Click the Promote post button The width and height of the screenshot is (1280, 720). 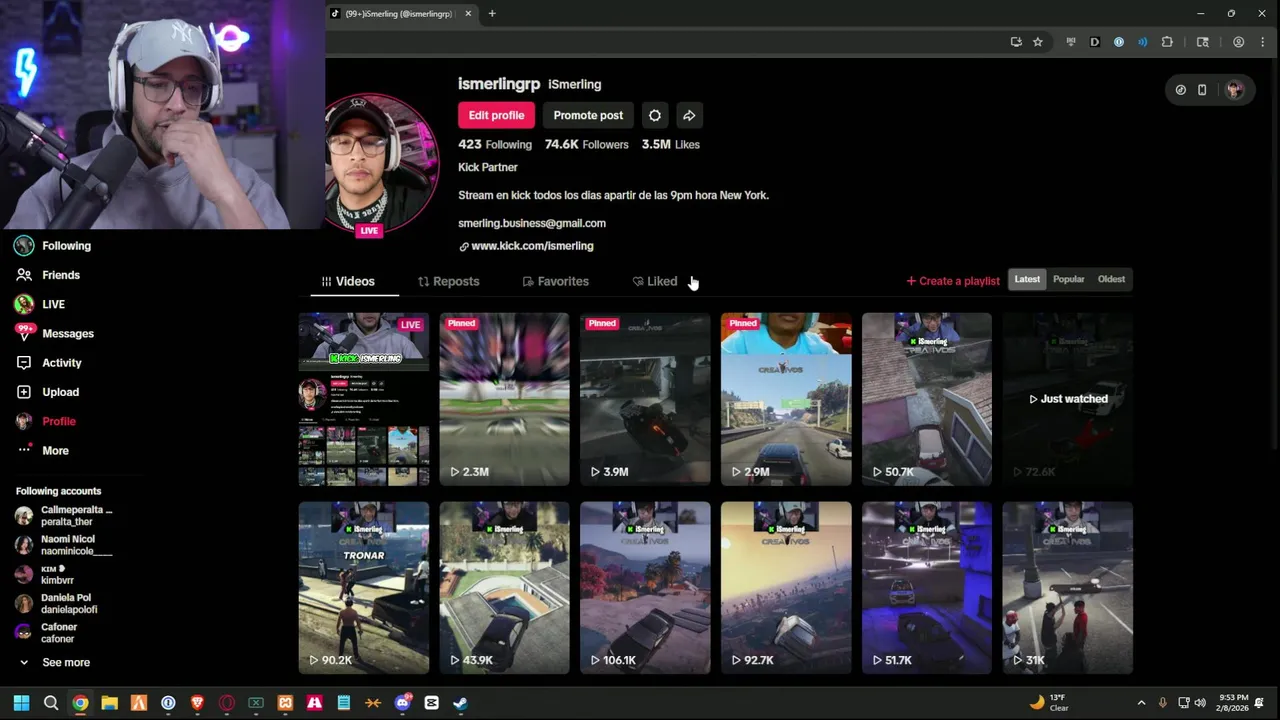[588, 115]
